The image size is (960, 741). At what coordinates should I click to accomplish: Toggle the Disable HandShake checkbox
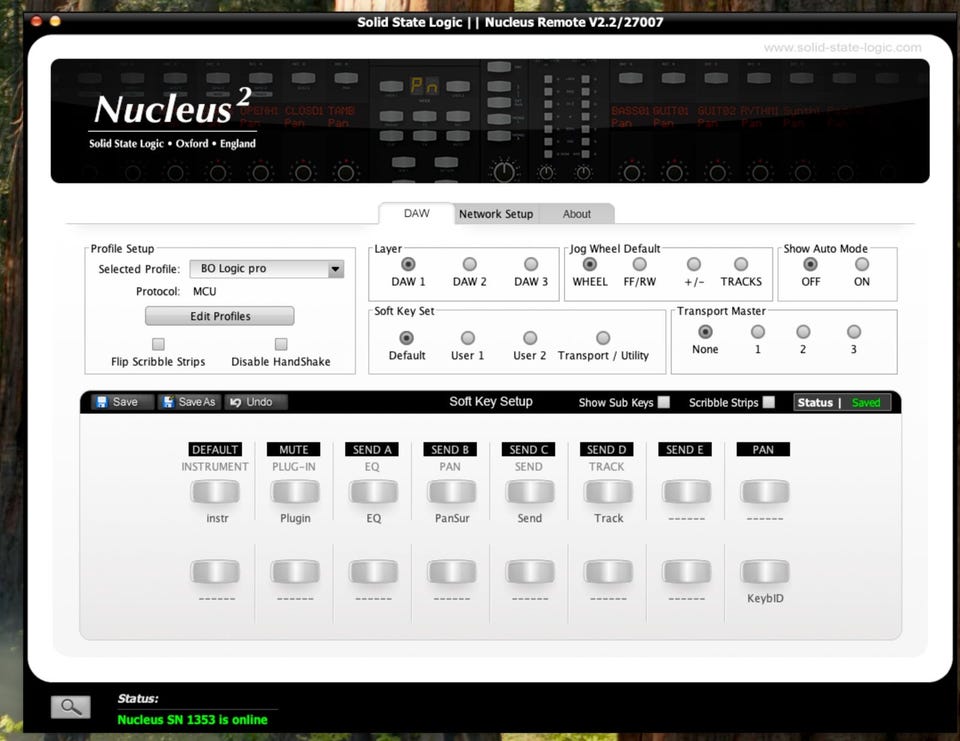click(281, 344)
